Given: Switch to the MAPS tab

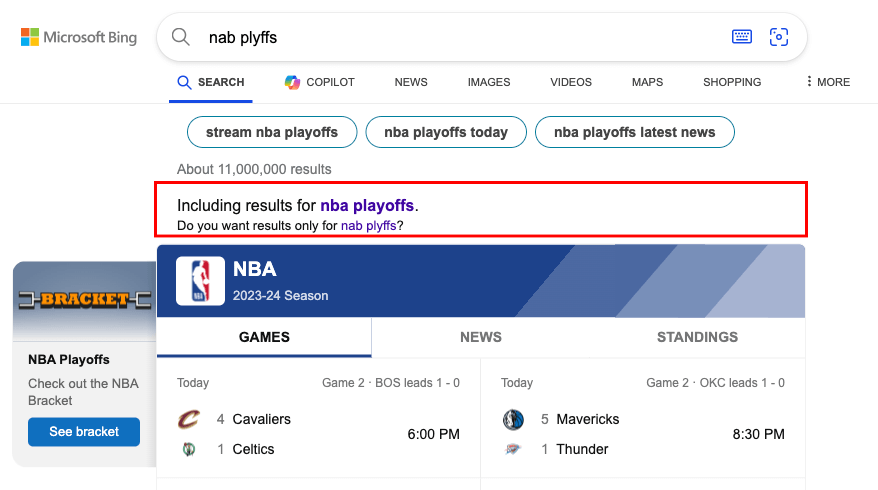Looking at the screenshot, I should click(647, 82).
